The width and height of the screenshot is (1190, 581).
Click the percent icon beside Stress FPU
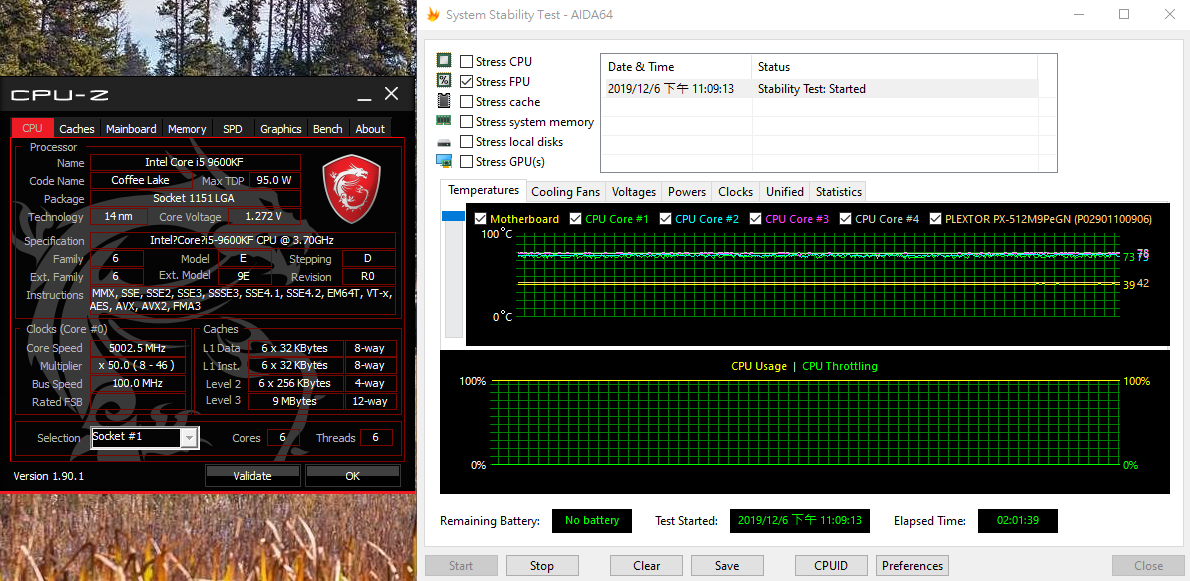[x=444, y=80]
